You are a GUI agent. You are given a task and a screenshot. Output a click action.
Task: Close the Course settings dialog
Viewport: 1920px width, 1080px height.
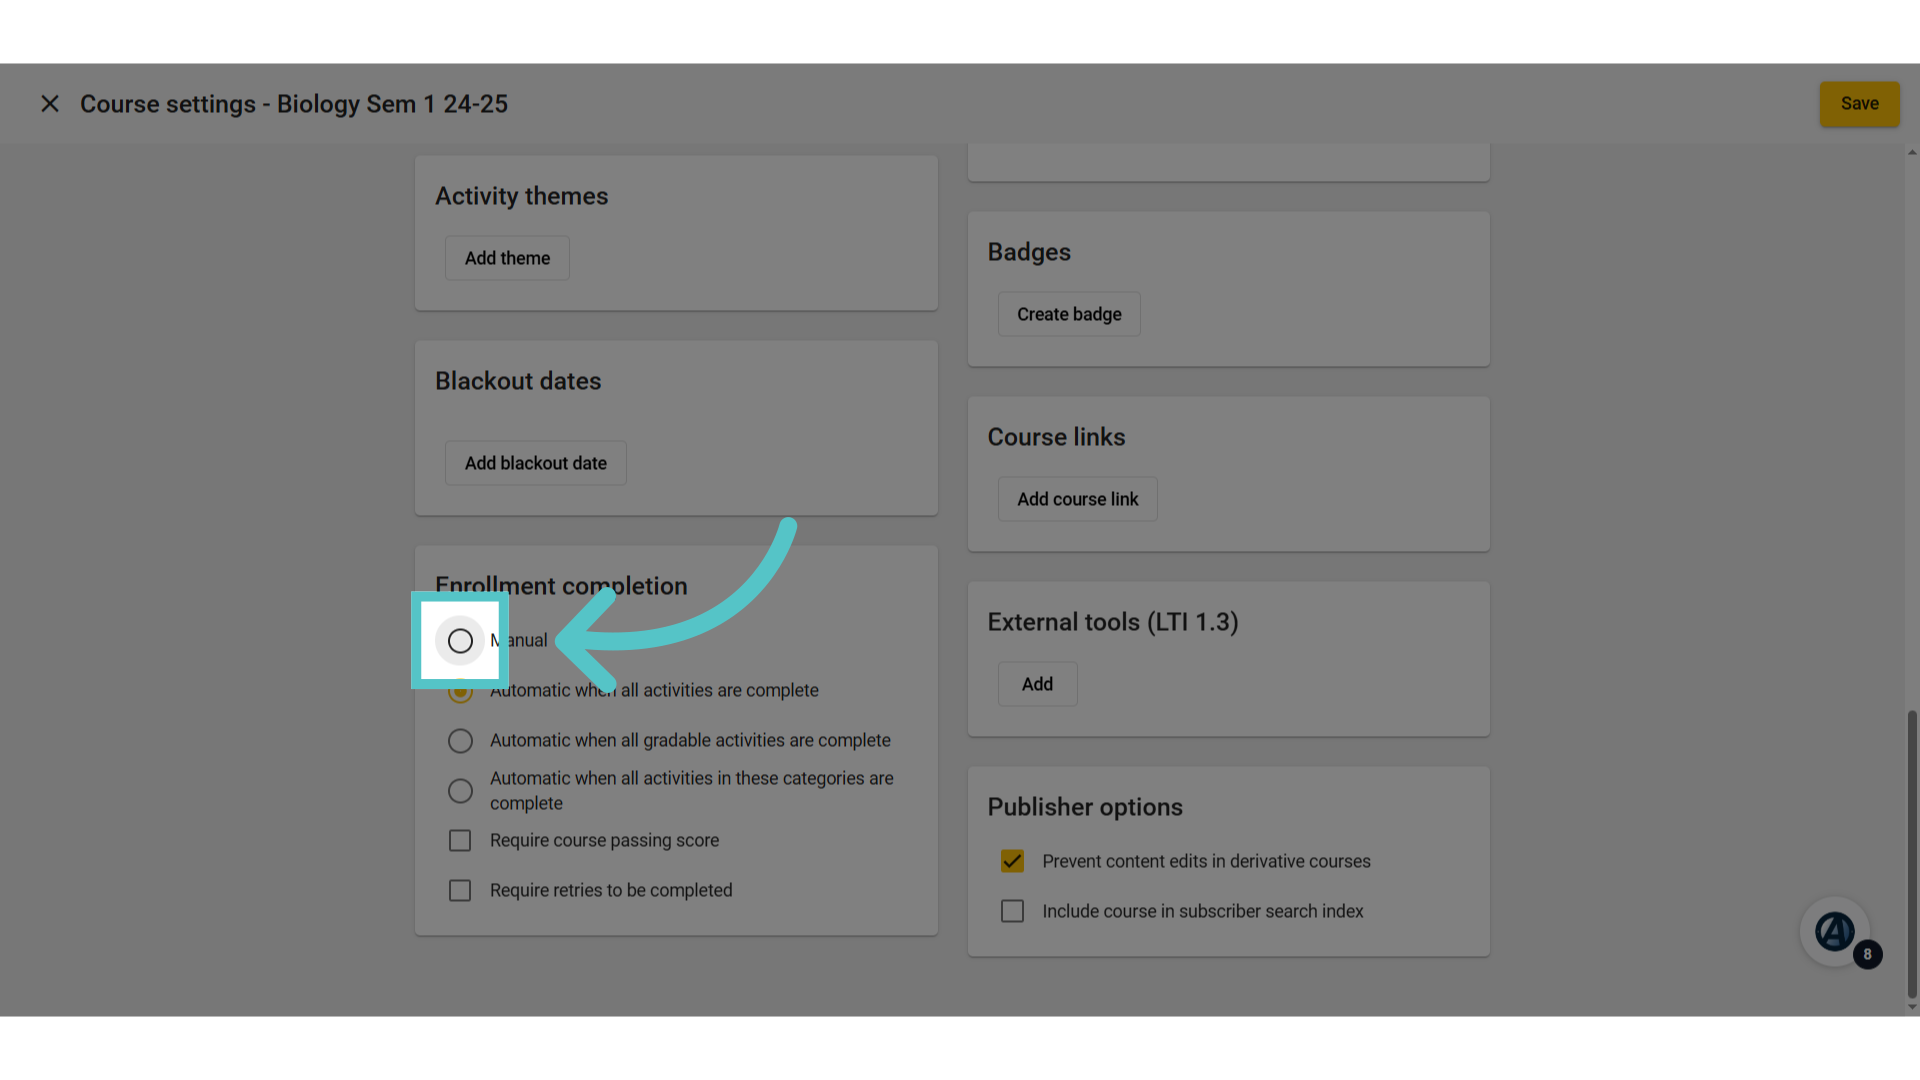pos(50,104)
